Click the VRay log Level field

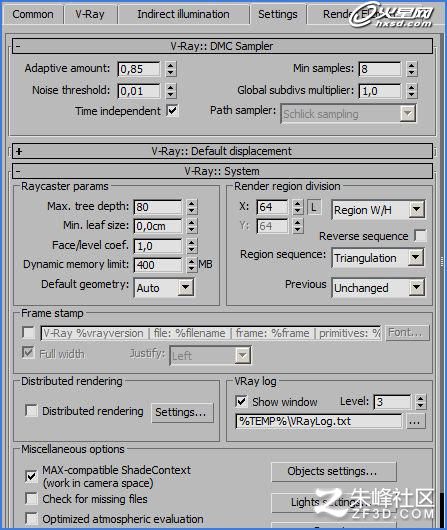[x=392, y=402]
